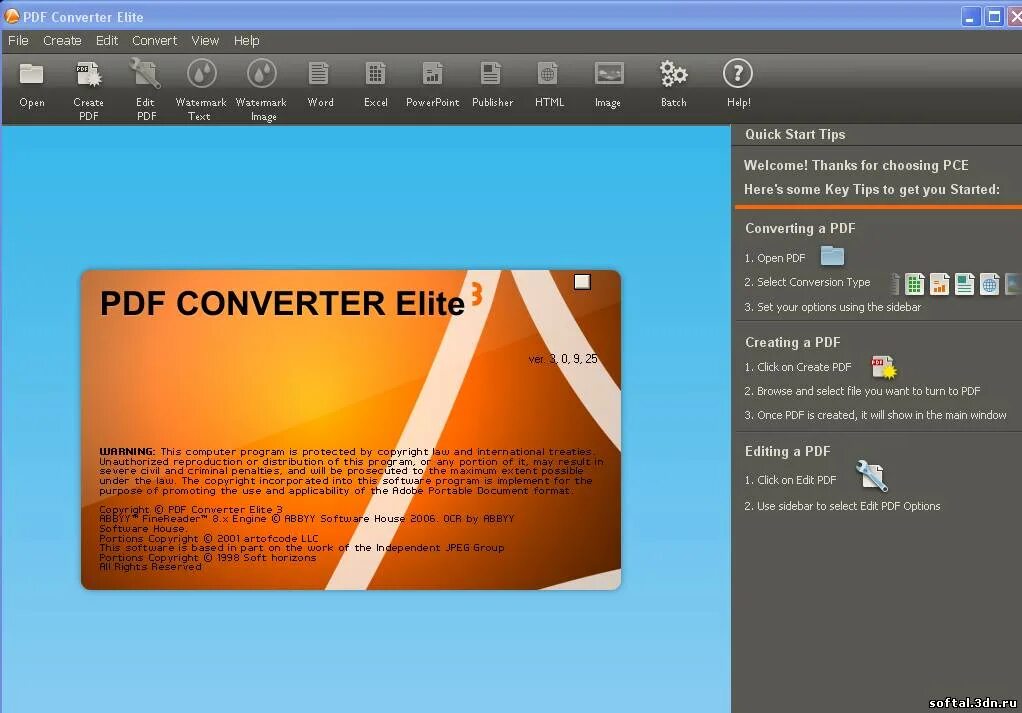Click the 'Converting a PDF' heading

point(800,229)
